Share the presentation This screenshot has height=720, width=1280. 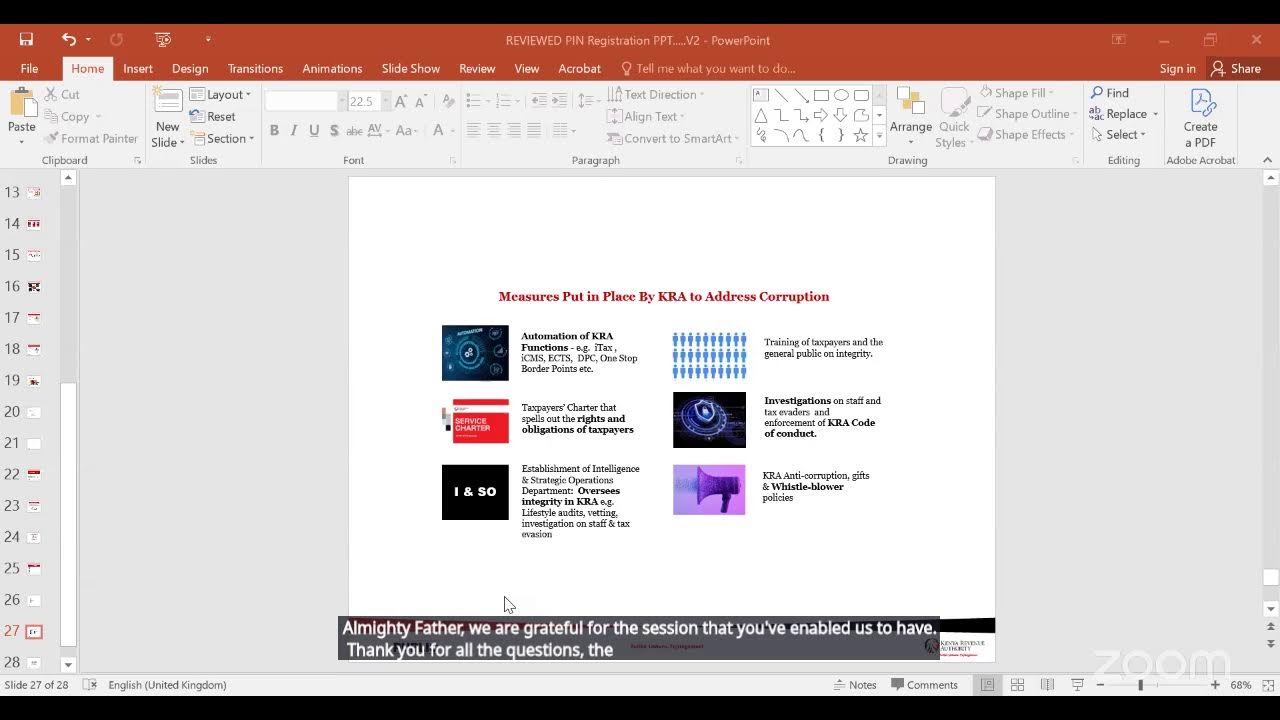1236,68
